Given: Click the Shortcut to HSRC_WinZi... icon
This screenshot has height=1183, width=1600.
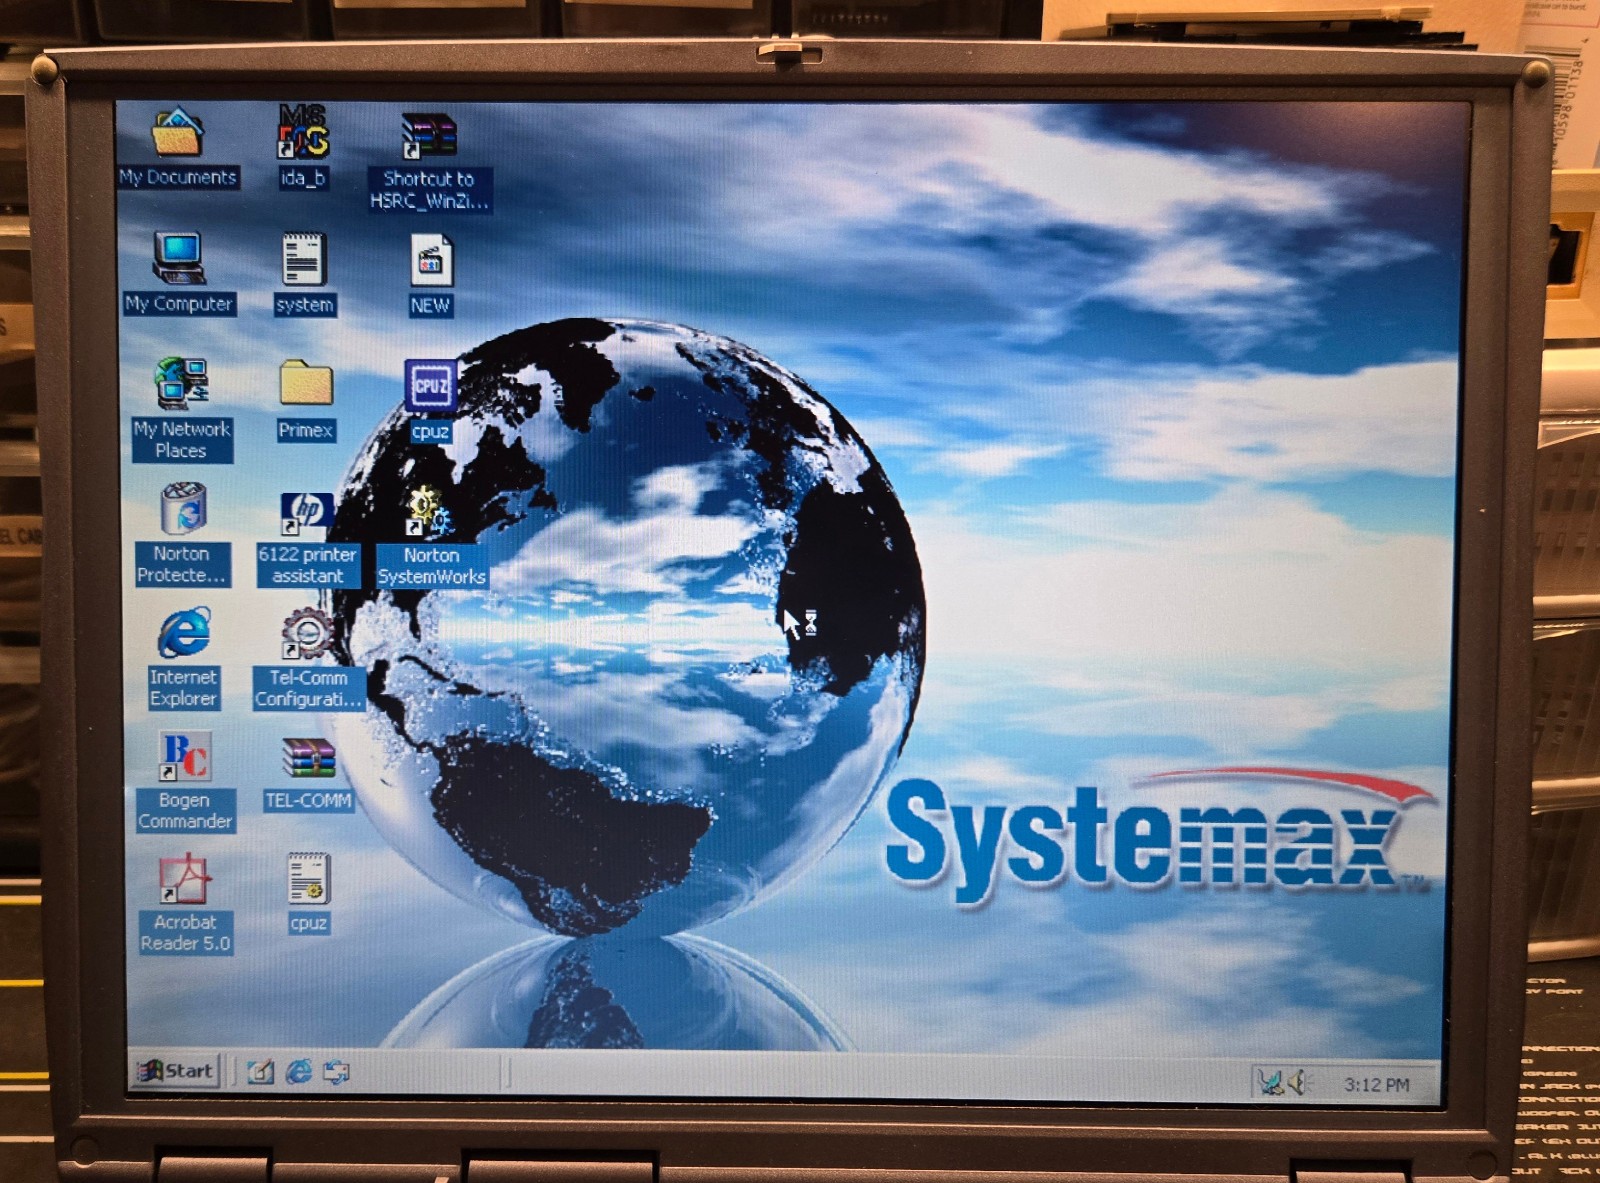Looking at the screenshot, I should point(429,136).
